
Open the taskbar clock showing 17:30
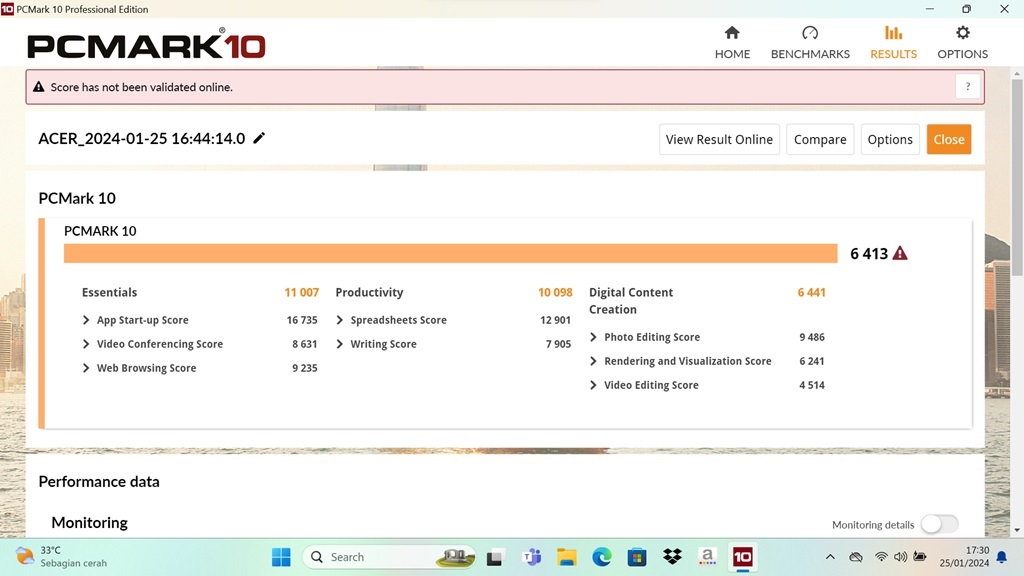point(964,556)
